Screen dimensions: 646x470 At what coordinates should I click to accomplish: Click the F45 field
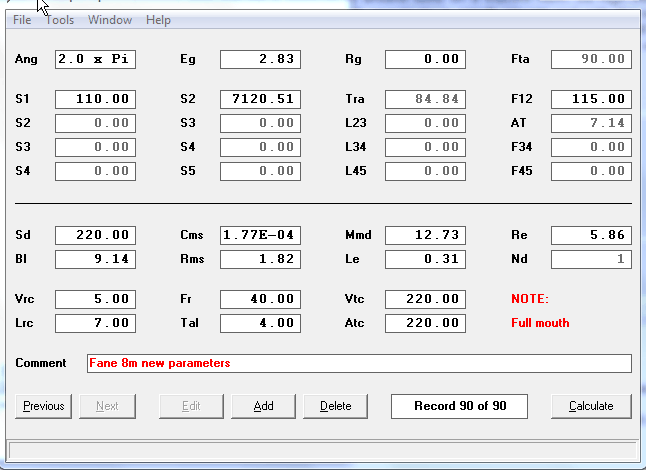[591, 171]
